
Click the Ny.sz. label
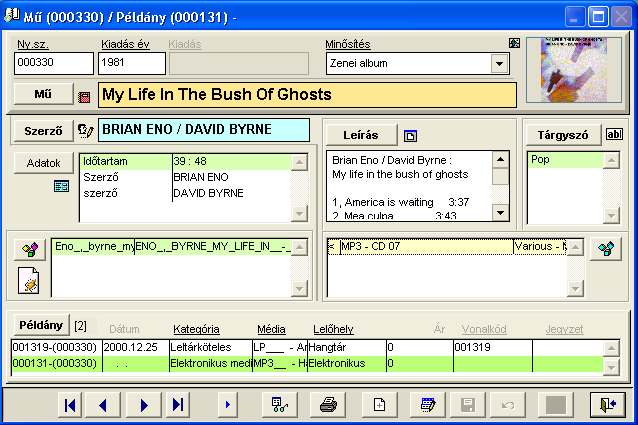click(x=33, y=44)
